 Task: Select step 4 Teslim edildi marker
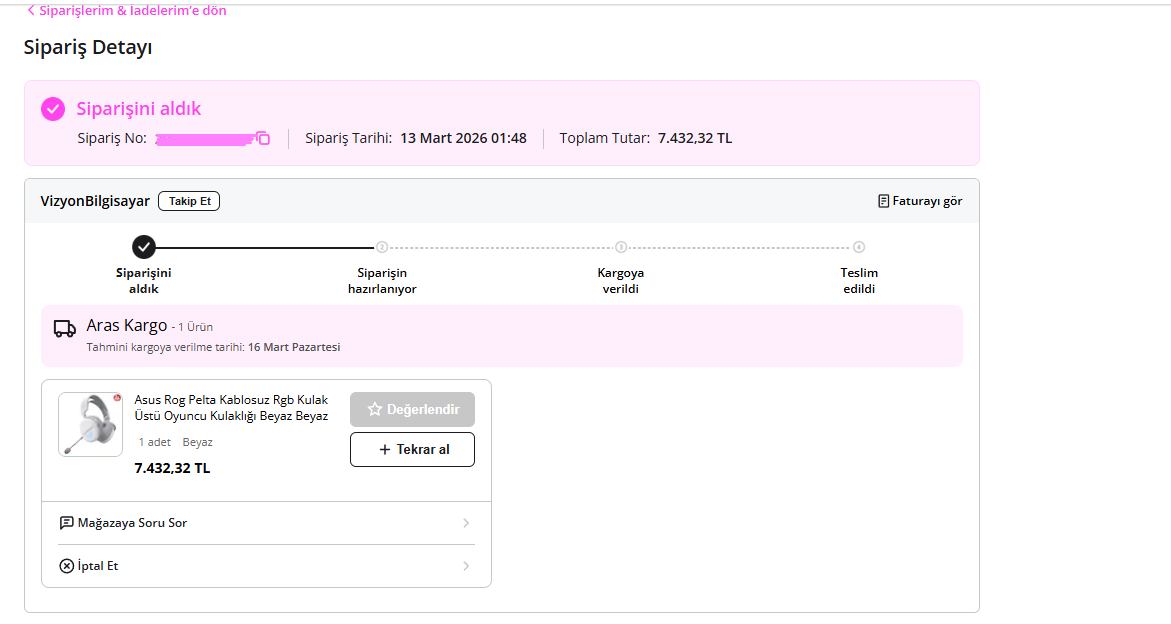point(859,247)
